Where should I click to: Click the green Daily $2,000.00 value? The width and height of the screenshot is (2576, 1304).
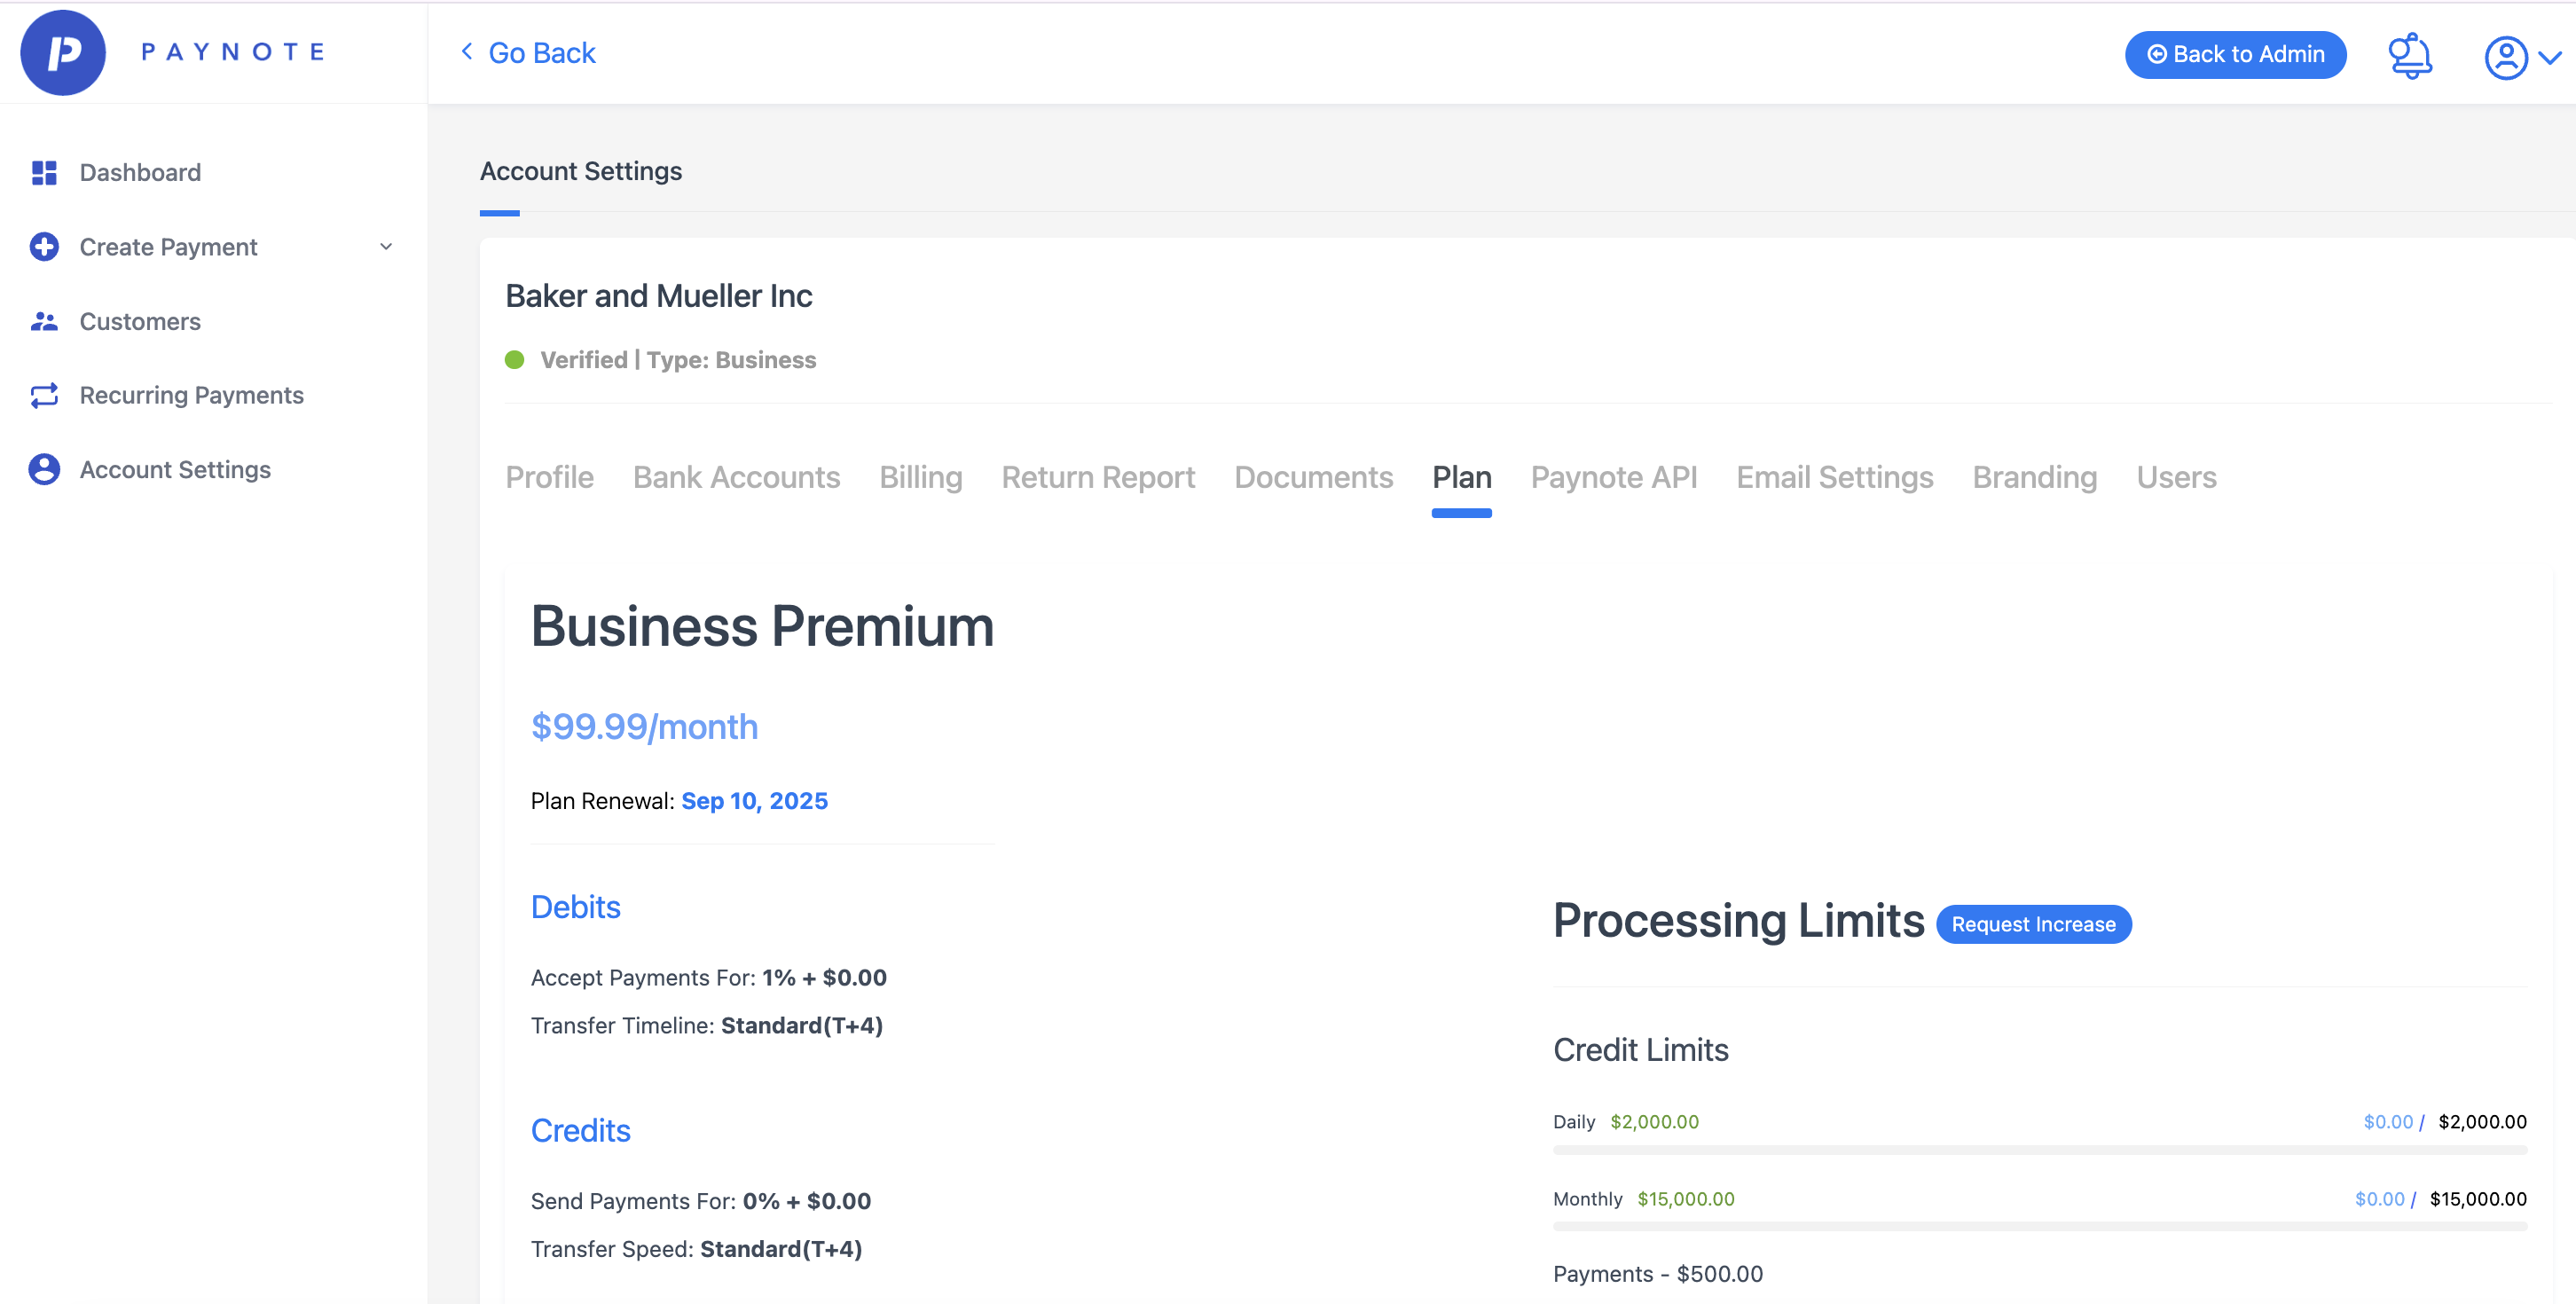click(x=1654, y=1122)
